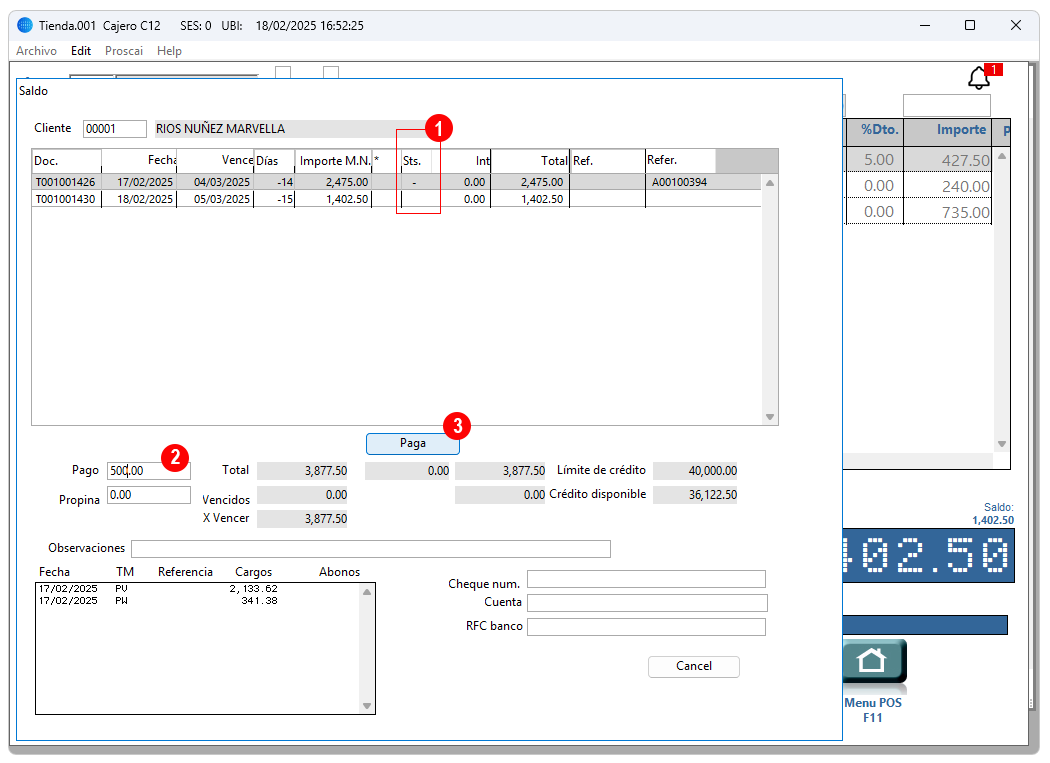Click the Importe M.N. column header

333,161
